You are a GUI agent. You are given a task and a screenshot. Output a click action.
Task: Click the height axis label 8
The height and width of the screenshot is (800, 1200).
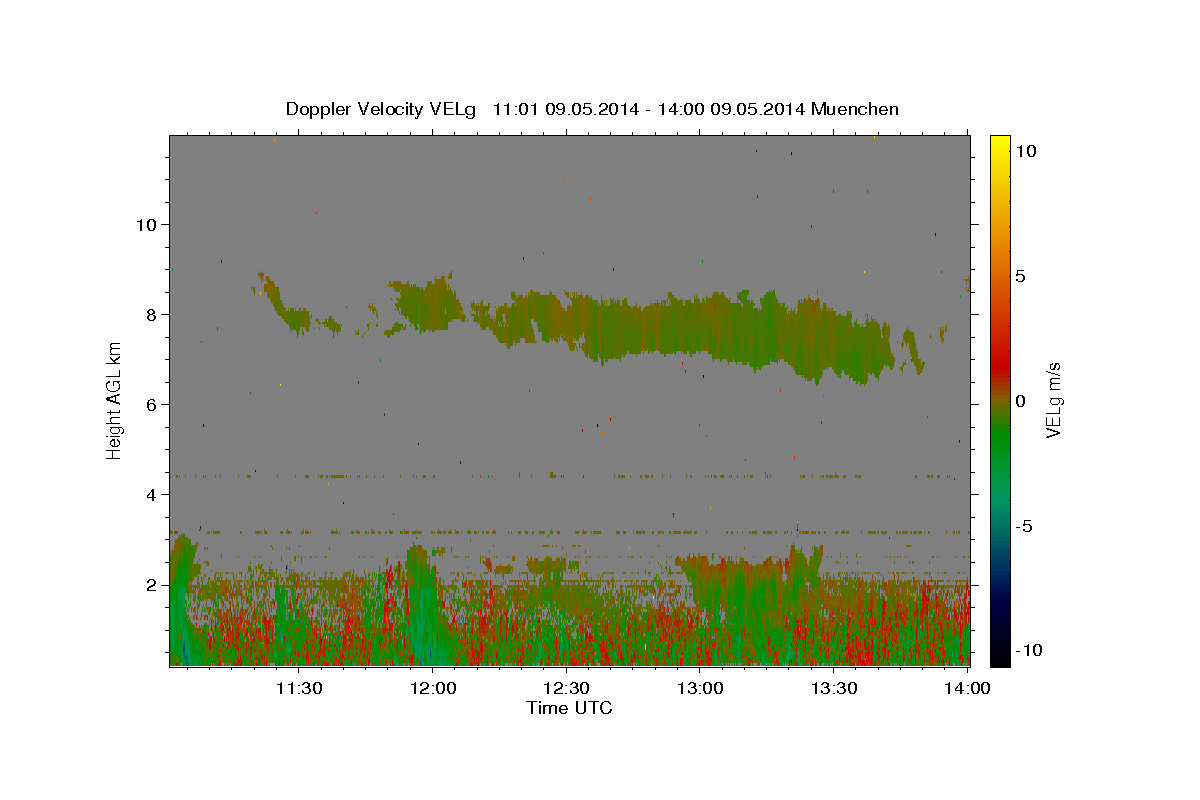[151, 314]
